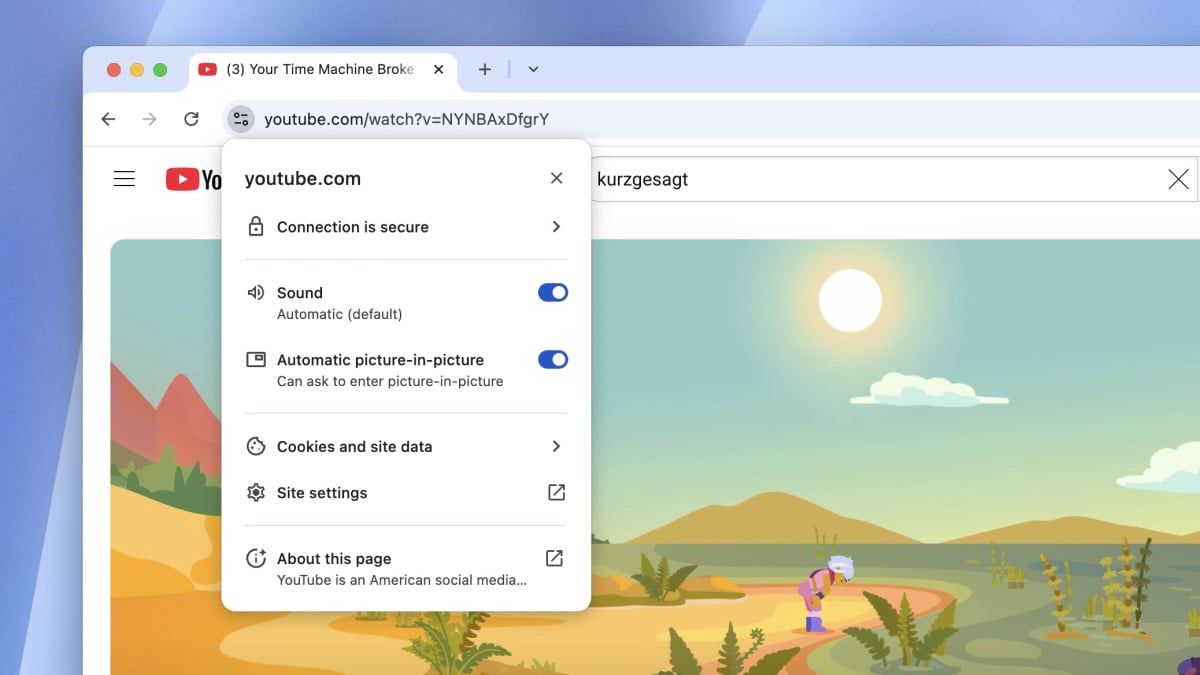Turn off the Sound toggle
The width and height of the screenshot is (1200, 675).
point(553,292)
